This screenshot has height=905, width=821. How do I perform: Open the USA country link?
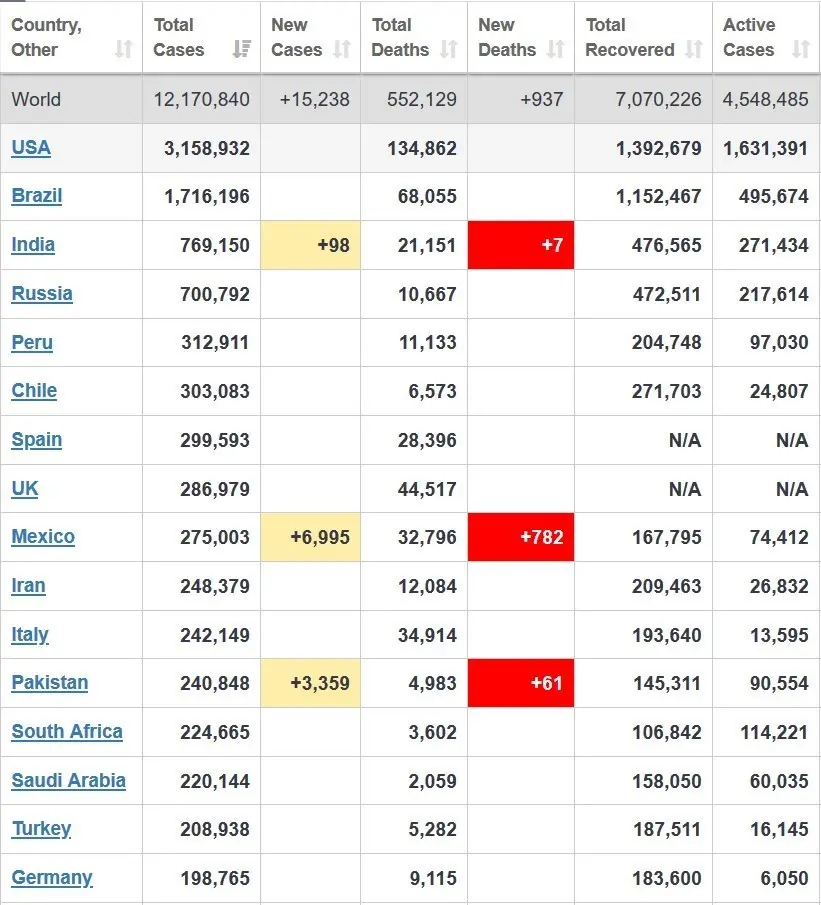coord(31,148)
